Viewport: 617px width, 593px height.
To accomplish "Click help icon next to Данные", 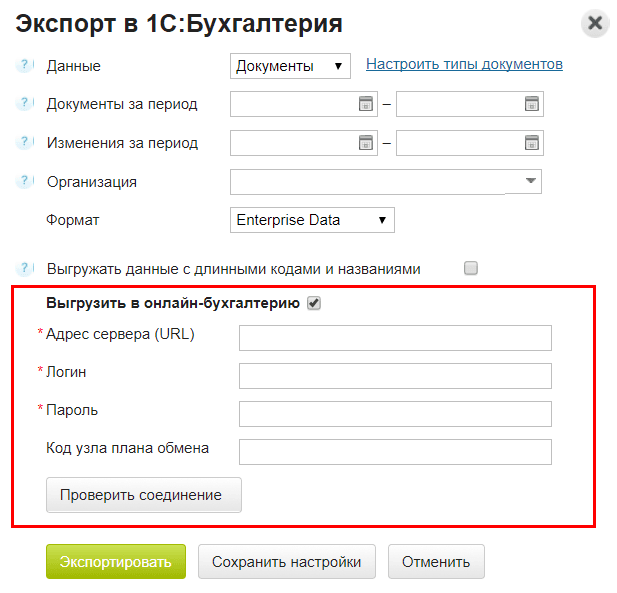I will [x=25, y=66].
